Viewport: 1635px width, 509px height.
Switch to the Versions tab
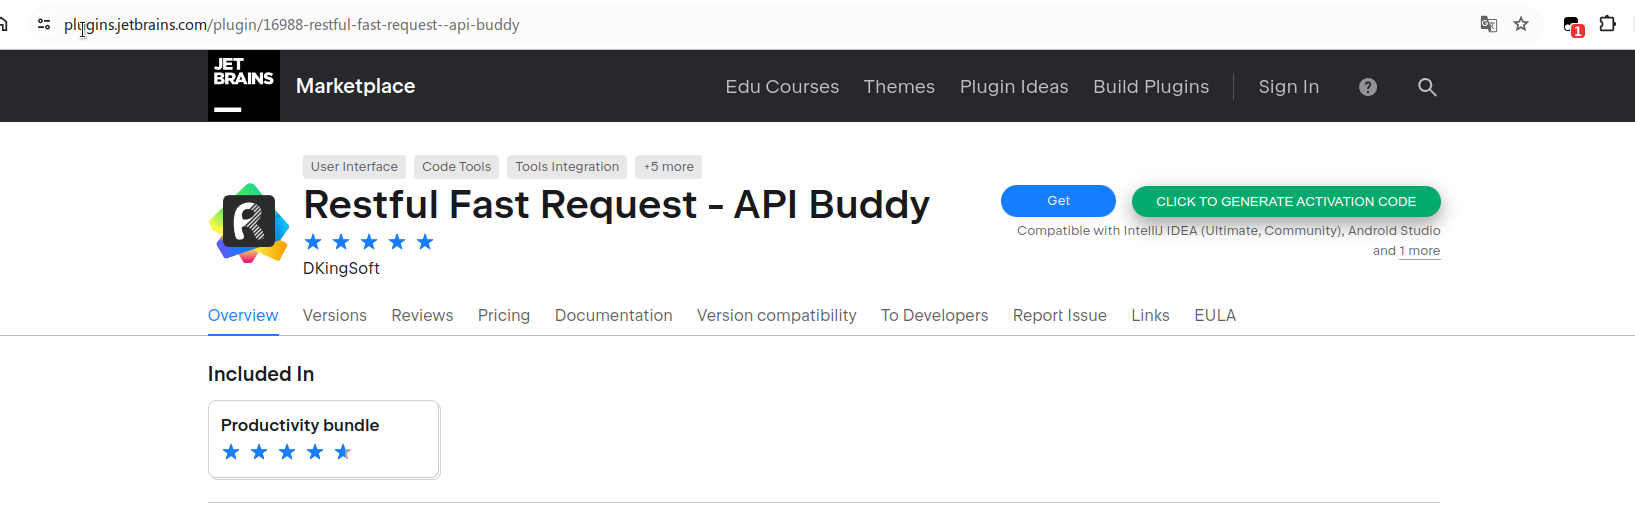335,315
